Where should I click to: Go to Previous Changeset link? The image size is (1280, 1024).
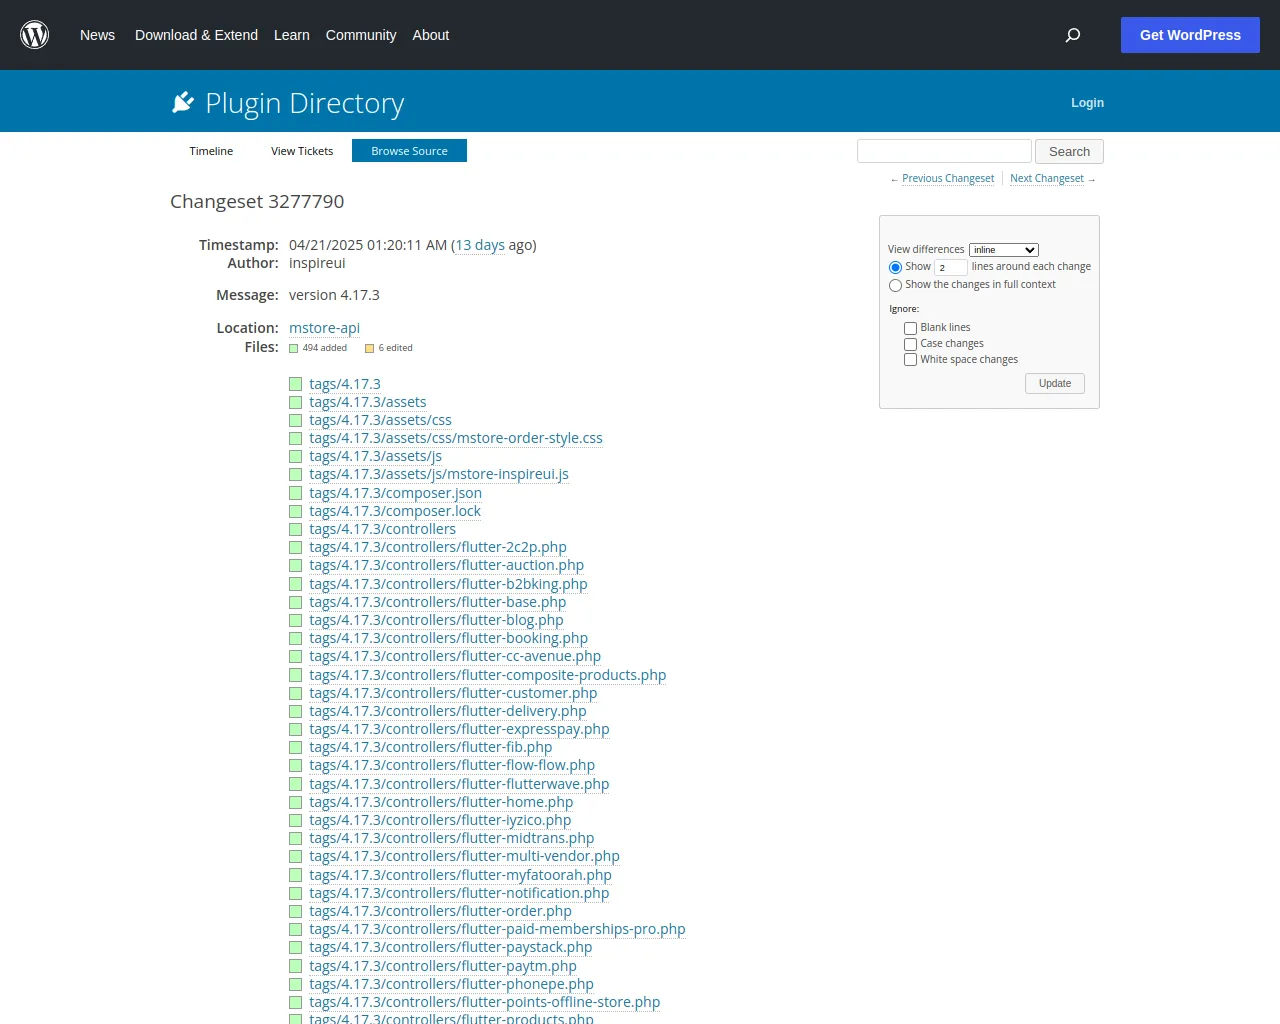point(948,179)
